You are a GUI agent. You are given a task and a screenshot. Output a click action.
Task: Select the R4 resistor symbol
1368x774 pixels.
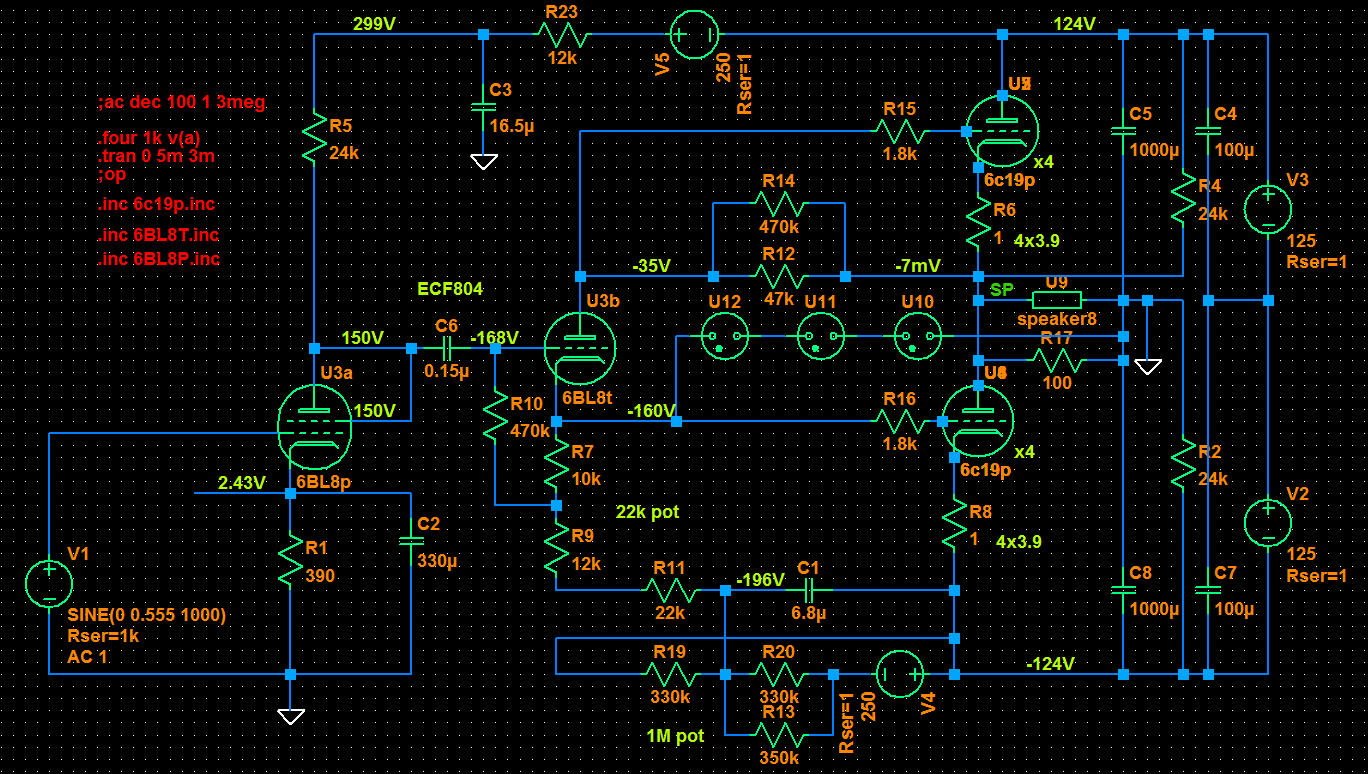1184,198
